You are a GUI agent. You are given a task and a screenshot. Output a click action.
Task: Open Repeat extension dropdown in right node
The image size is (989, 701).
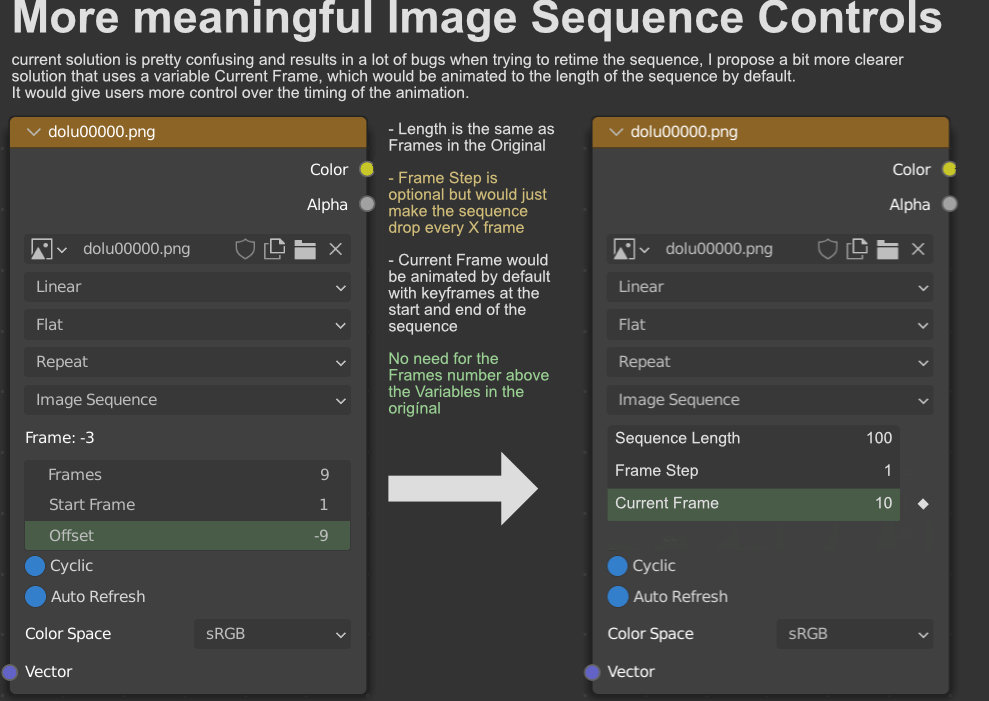point(770,362)
